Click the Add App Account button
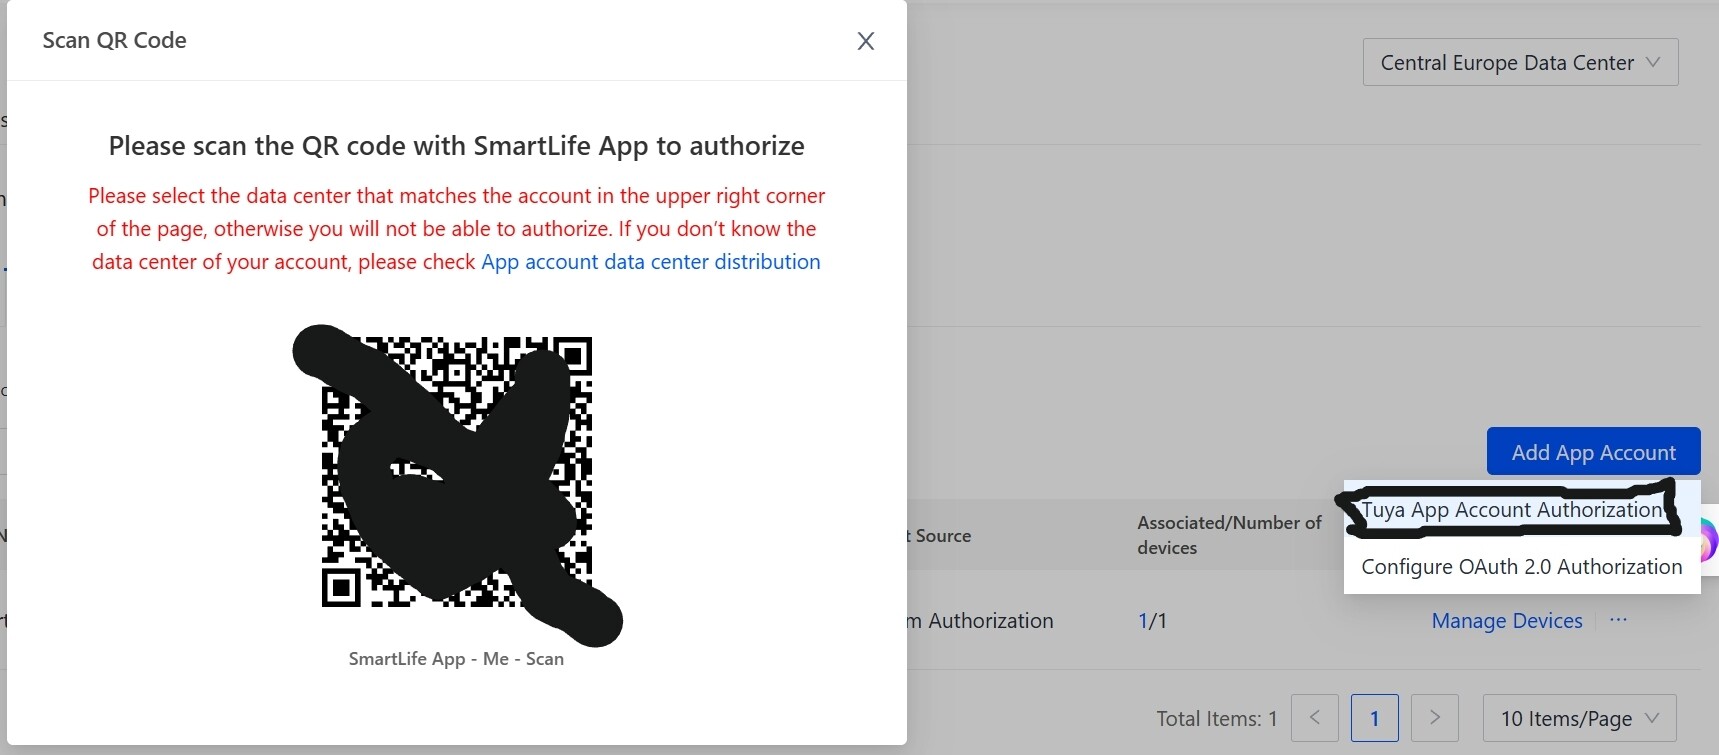This screenshot has width=1719, height=755. coord(1593,452)
